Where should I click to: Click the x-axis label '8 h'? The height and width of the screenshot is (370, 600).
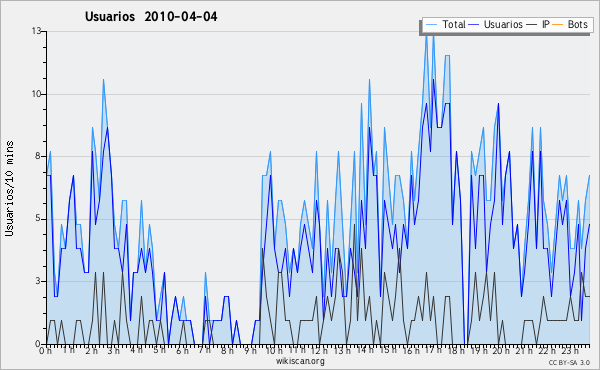pos(227,350)
